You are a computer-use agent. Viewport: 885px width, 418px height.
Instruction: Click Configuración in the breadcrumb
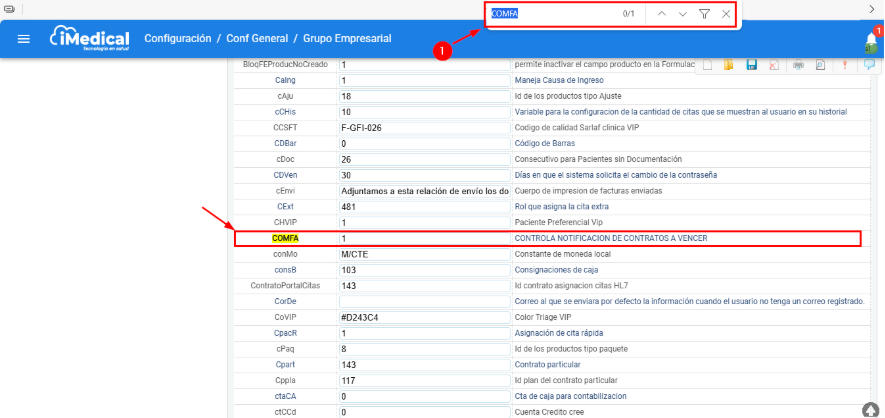point(177,39)
